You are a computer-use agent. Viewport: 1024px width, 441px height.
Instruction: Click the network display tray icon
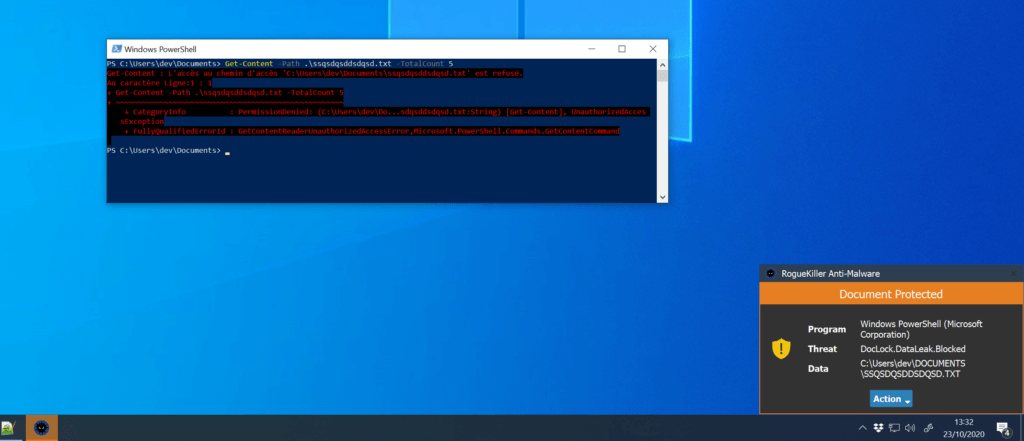[x=896, y=427]
